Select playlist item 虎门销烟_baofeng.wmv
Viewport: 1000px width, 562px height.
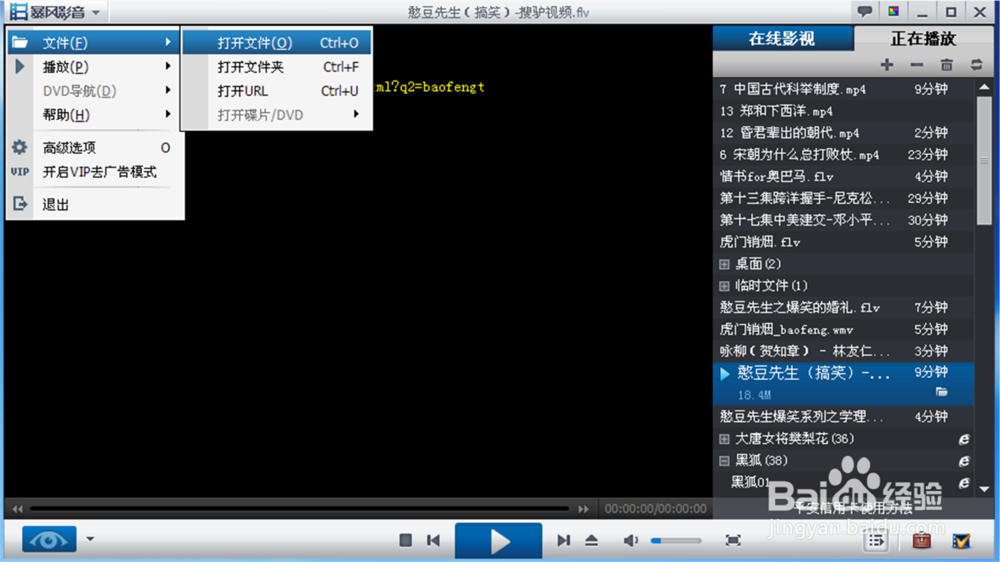(x=844, y=329)
